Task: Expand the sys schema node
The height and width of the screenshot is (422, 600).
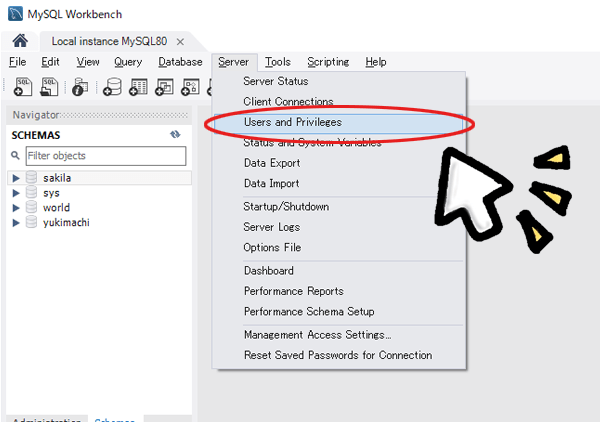Action: pyautogui.click(x=16, y=193)
